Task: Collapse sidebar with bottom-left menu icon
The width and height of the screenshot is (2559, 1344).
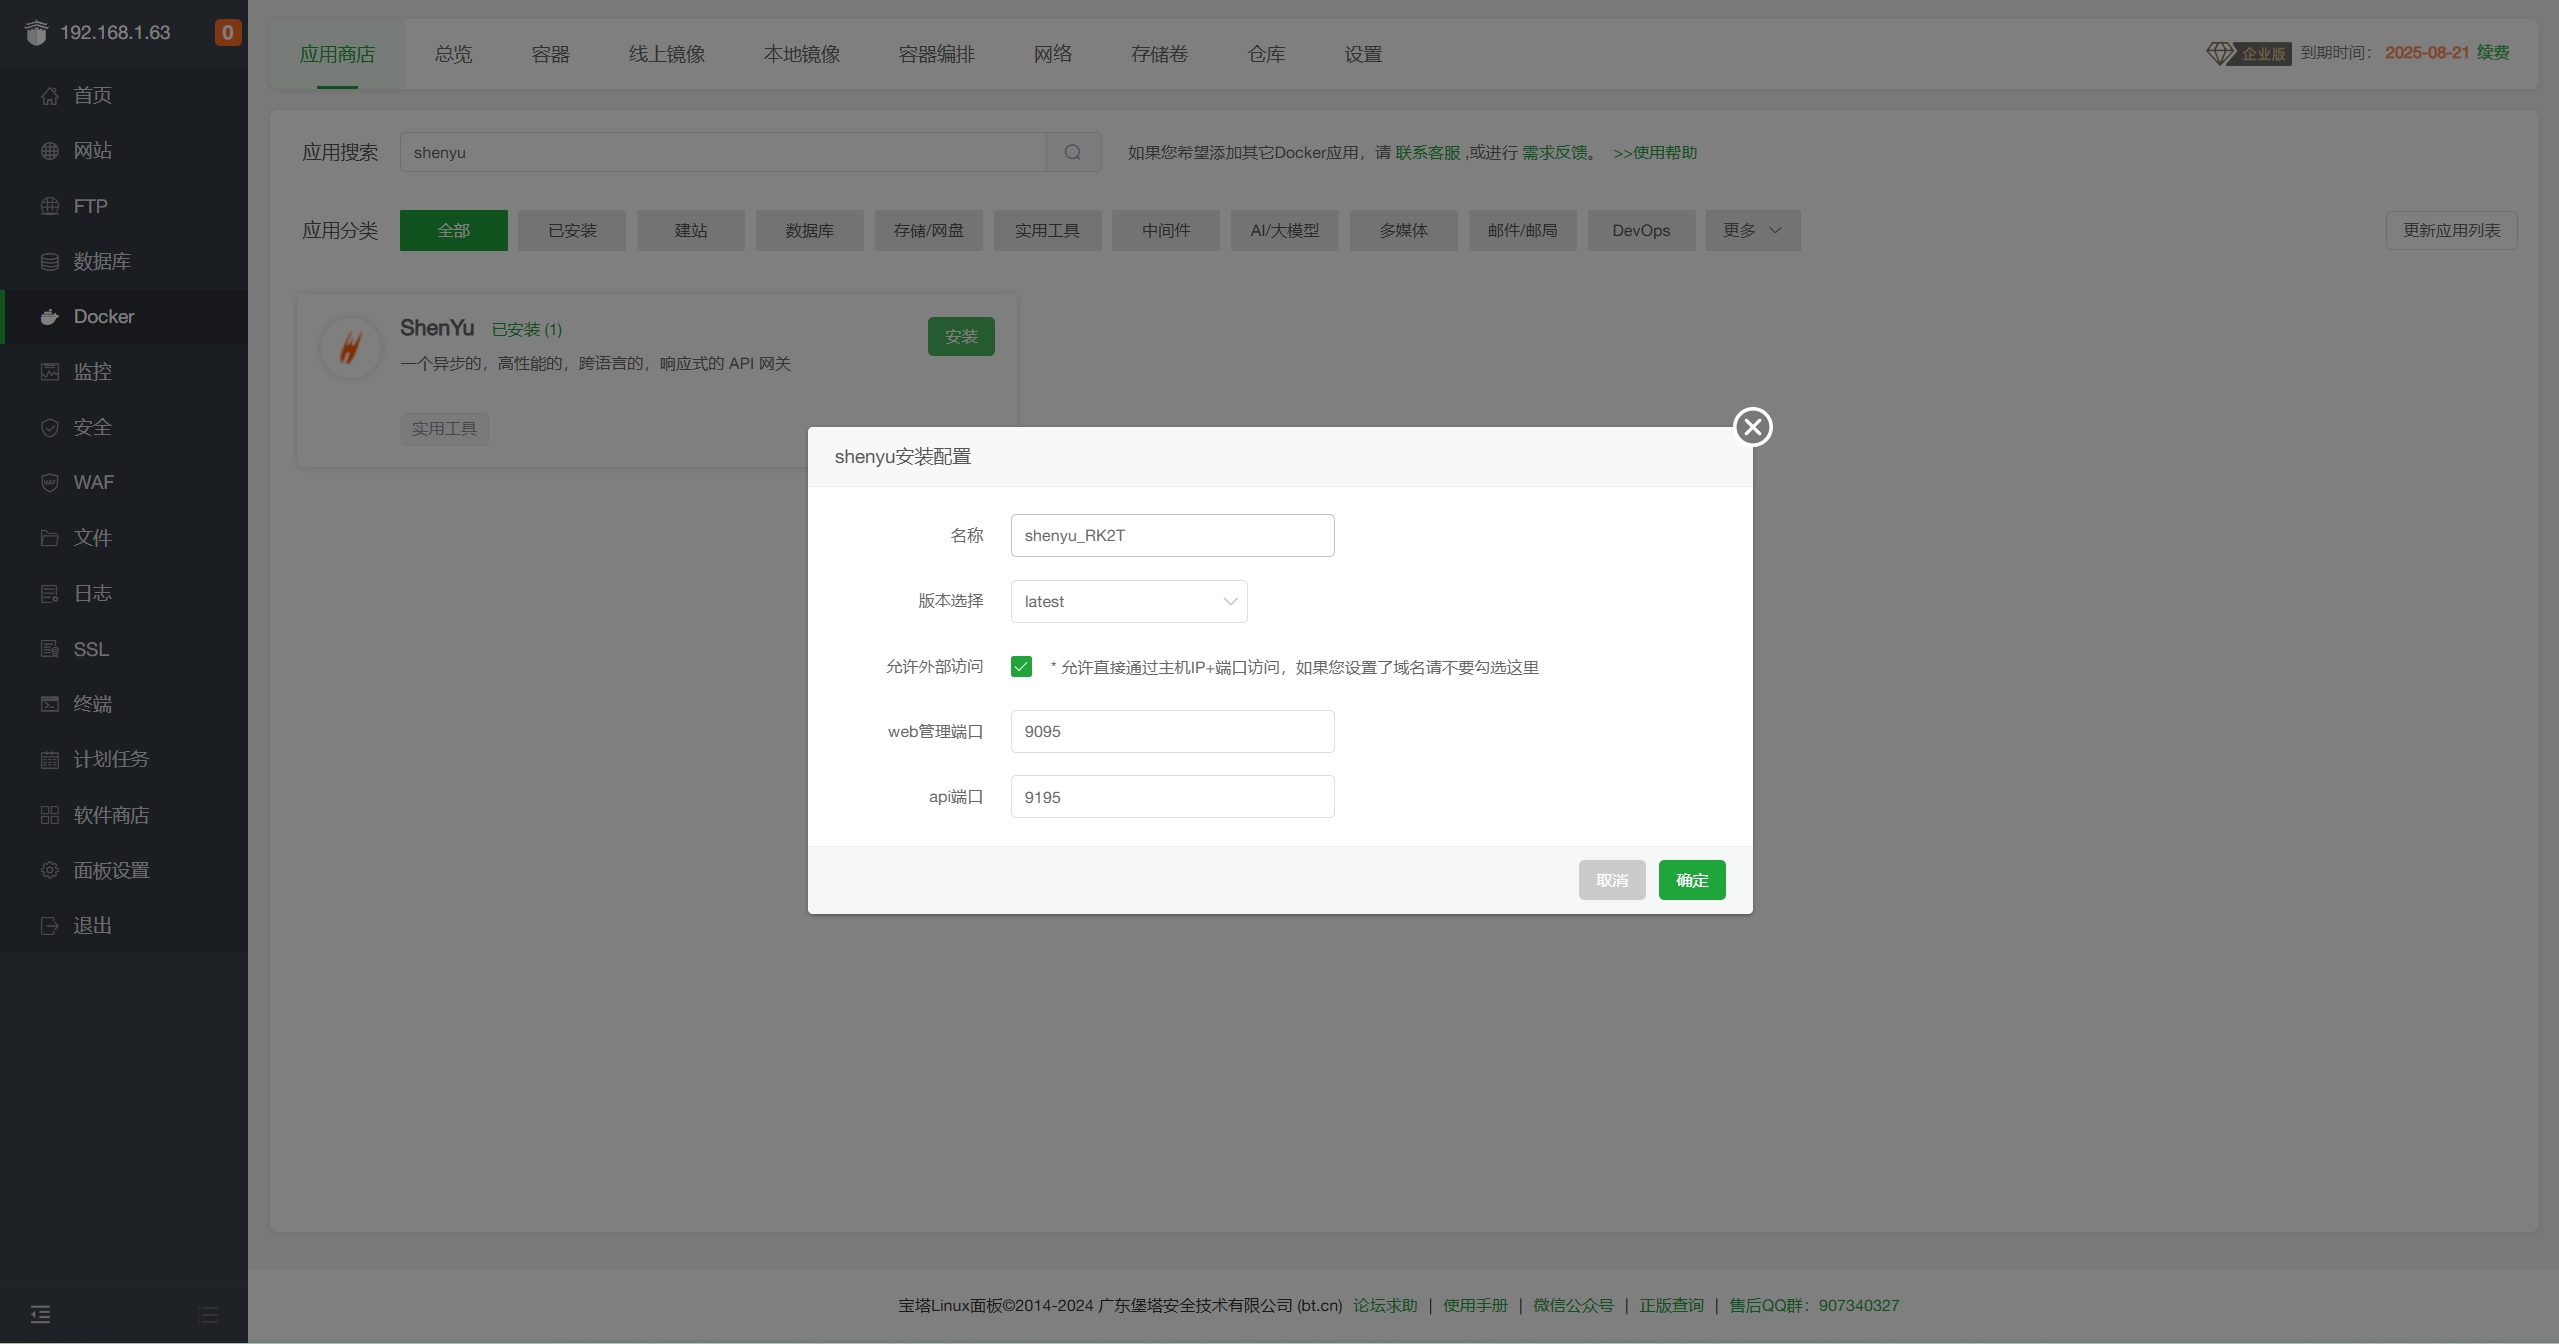Action: (40, 1314)
